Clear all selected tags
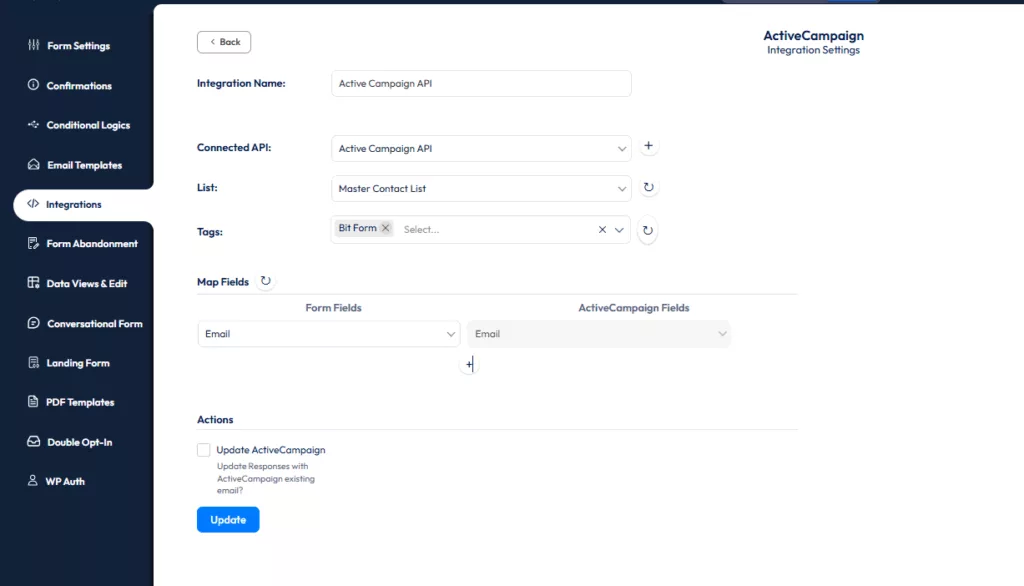Viewport: 1024px width, 586px height. 602,229
